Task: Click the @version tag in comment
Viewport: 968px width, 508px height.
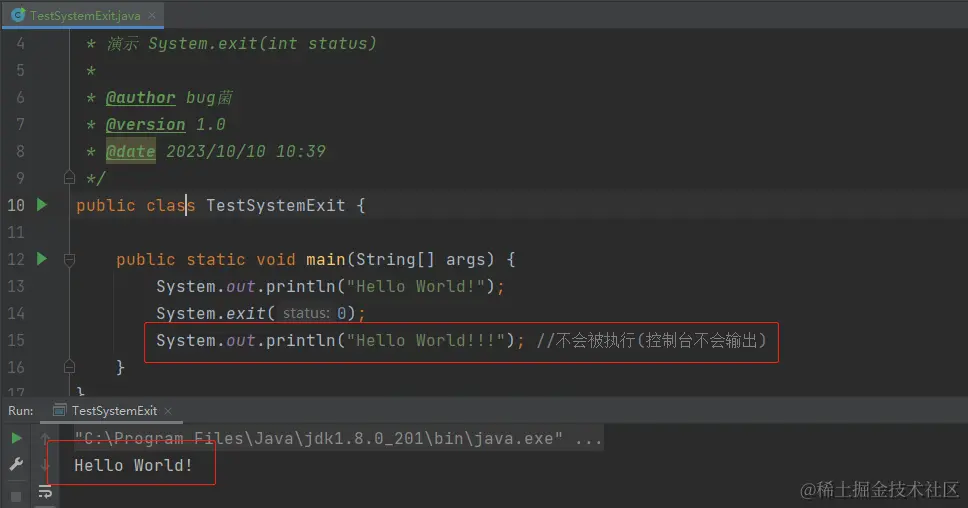Action: coord(146,125)
